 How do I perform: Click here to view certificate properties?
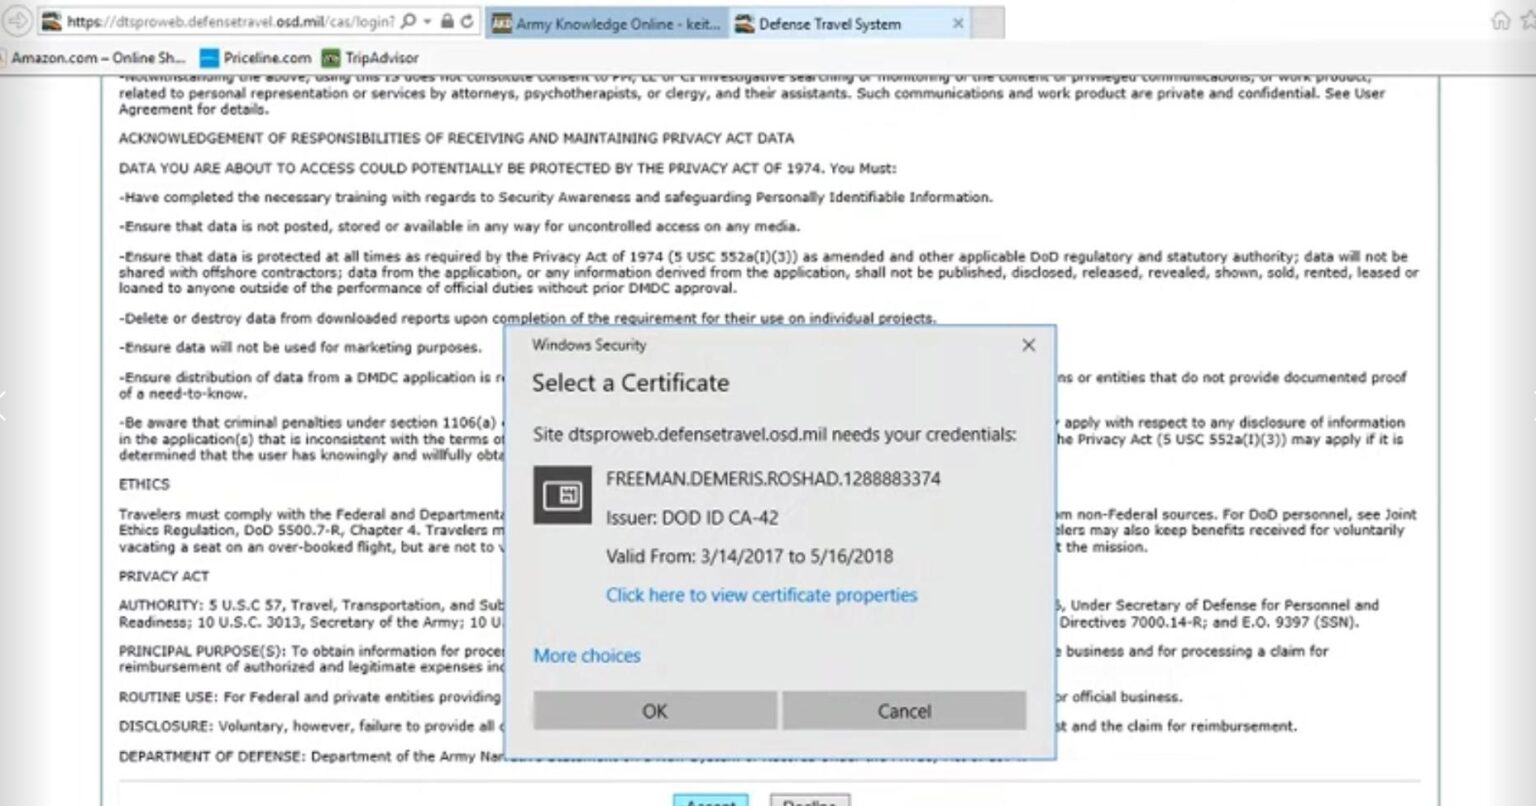(761, 595)
